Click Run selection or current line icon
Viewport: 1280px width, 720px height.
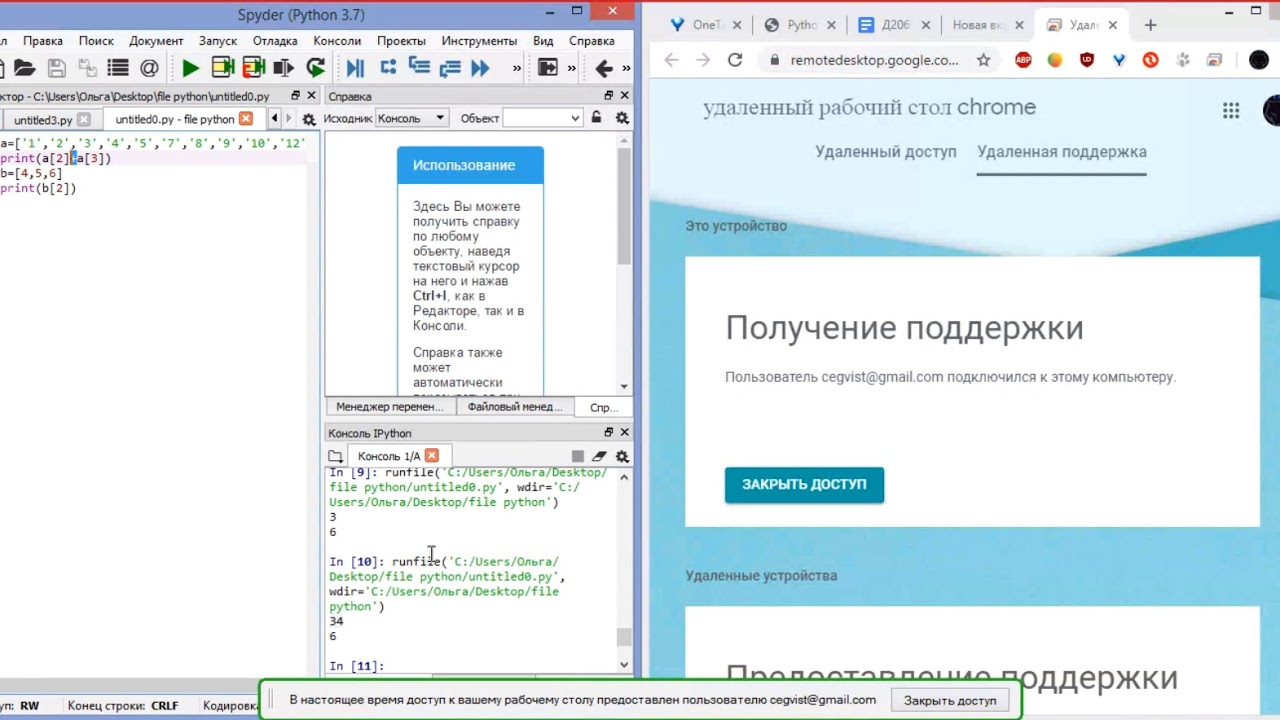pos(284,68)
